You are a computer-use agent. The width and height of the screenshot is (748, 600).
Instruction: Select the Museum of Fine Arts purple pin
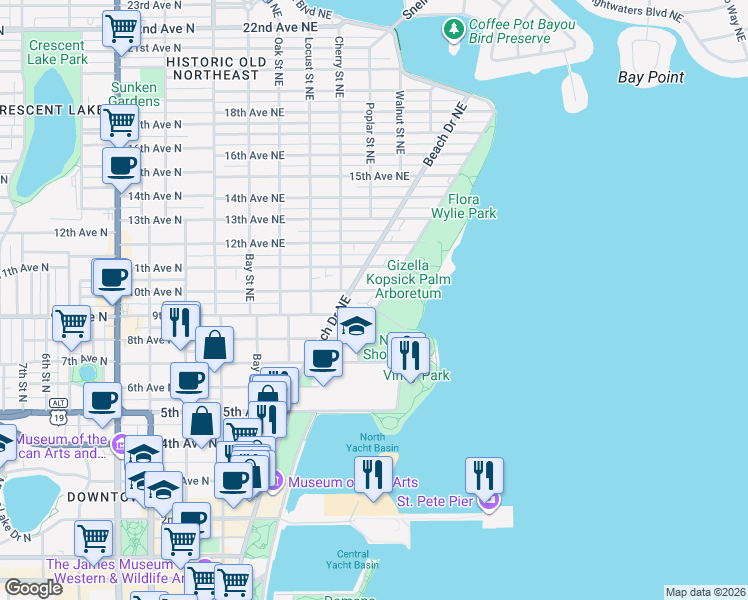[x=276, y=482]
